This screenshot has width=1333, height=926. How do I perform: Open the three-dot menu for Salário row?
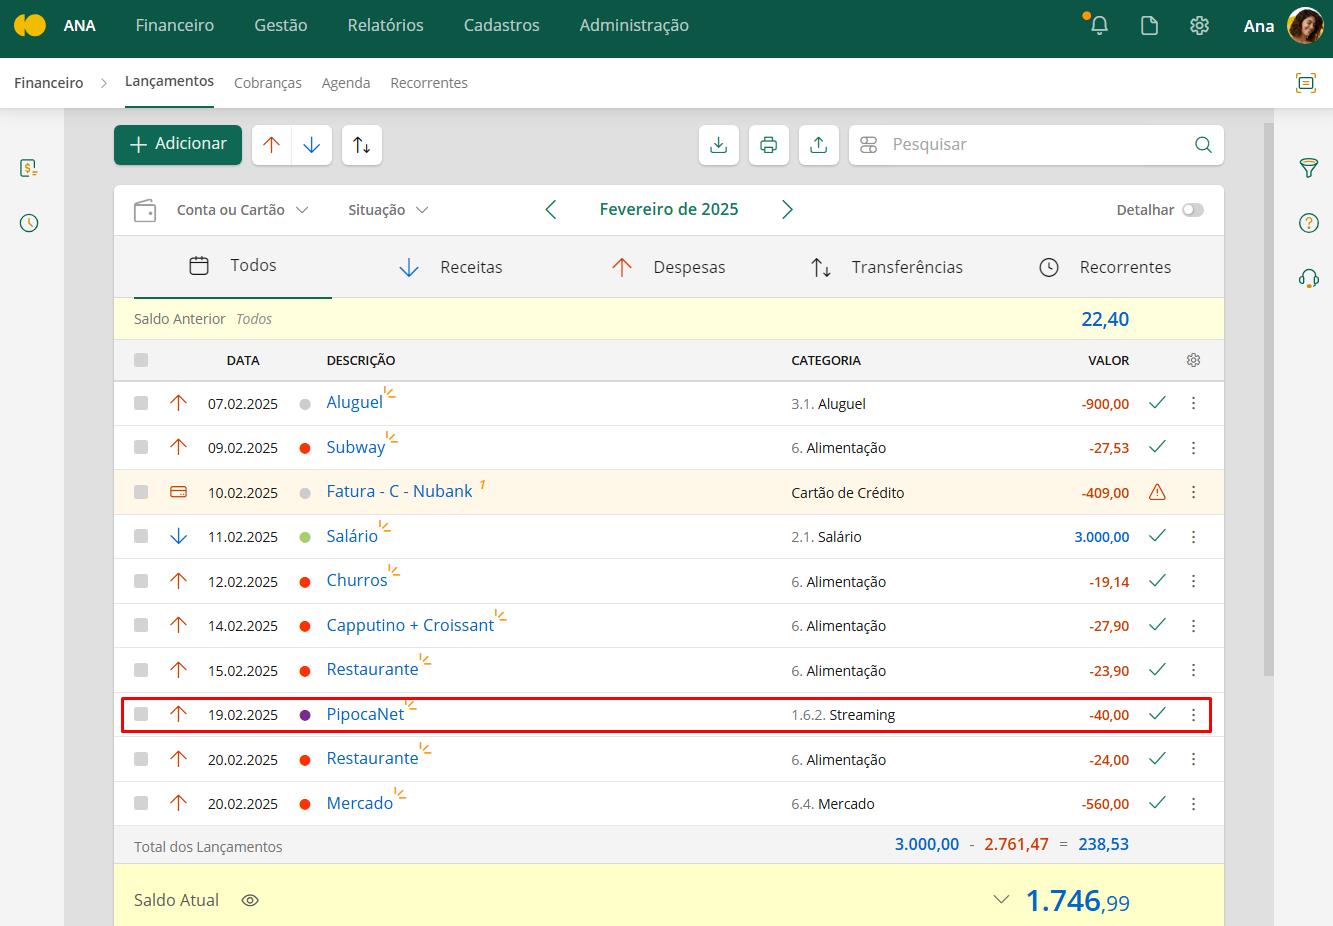[x=1193, y=537]
